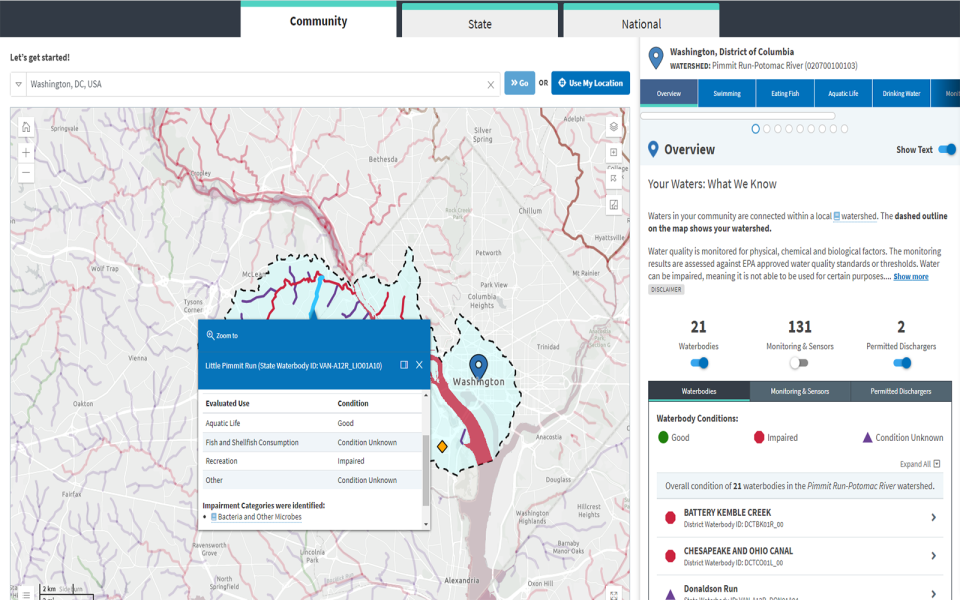The width and height of the screenshot is (960, 600).
Task: Click the dock icon on the Little Pimmit Run popup
Action: 404,365
